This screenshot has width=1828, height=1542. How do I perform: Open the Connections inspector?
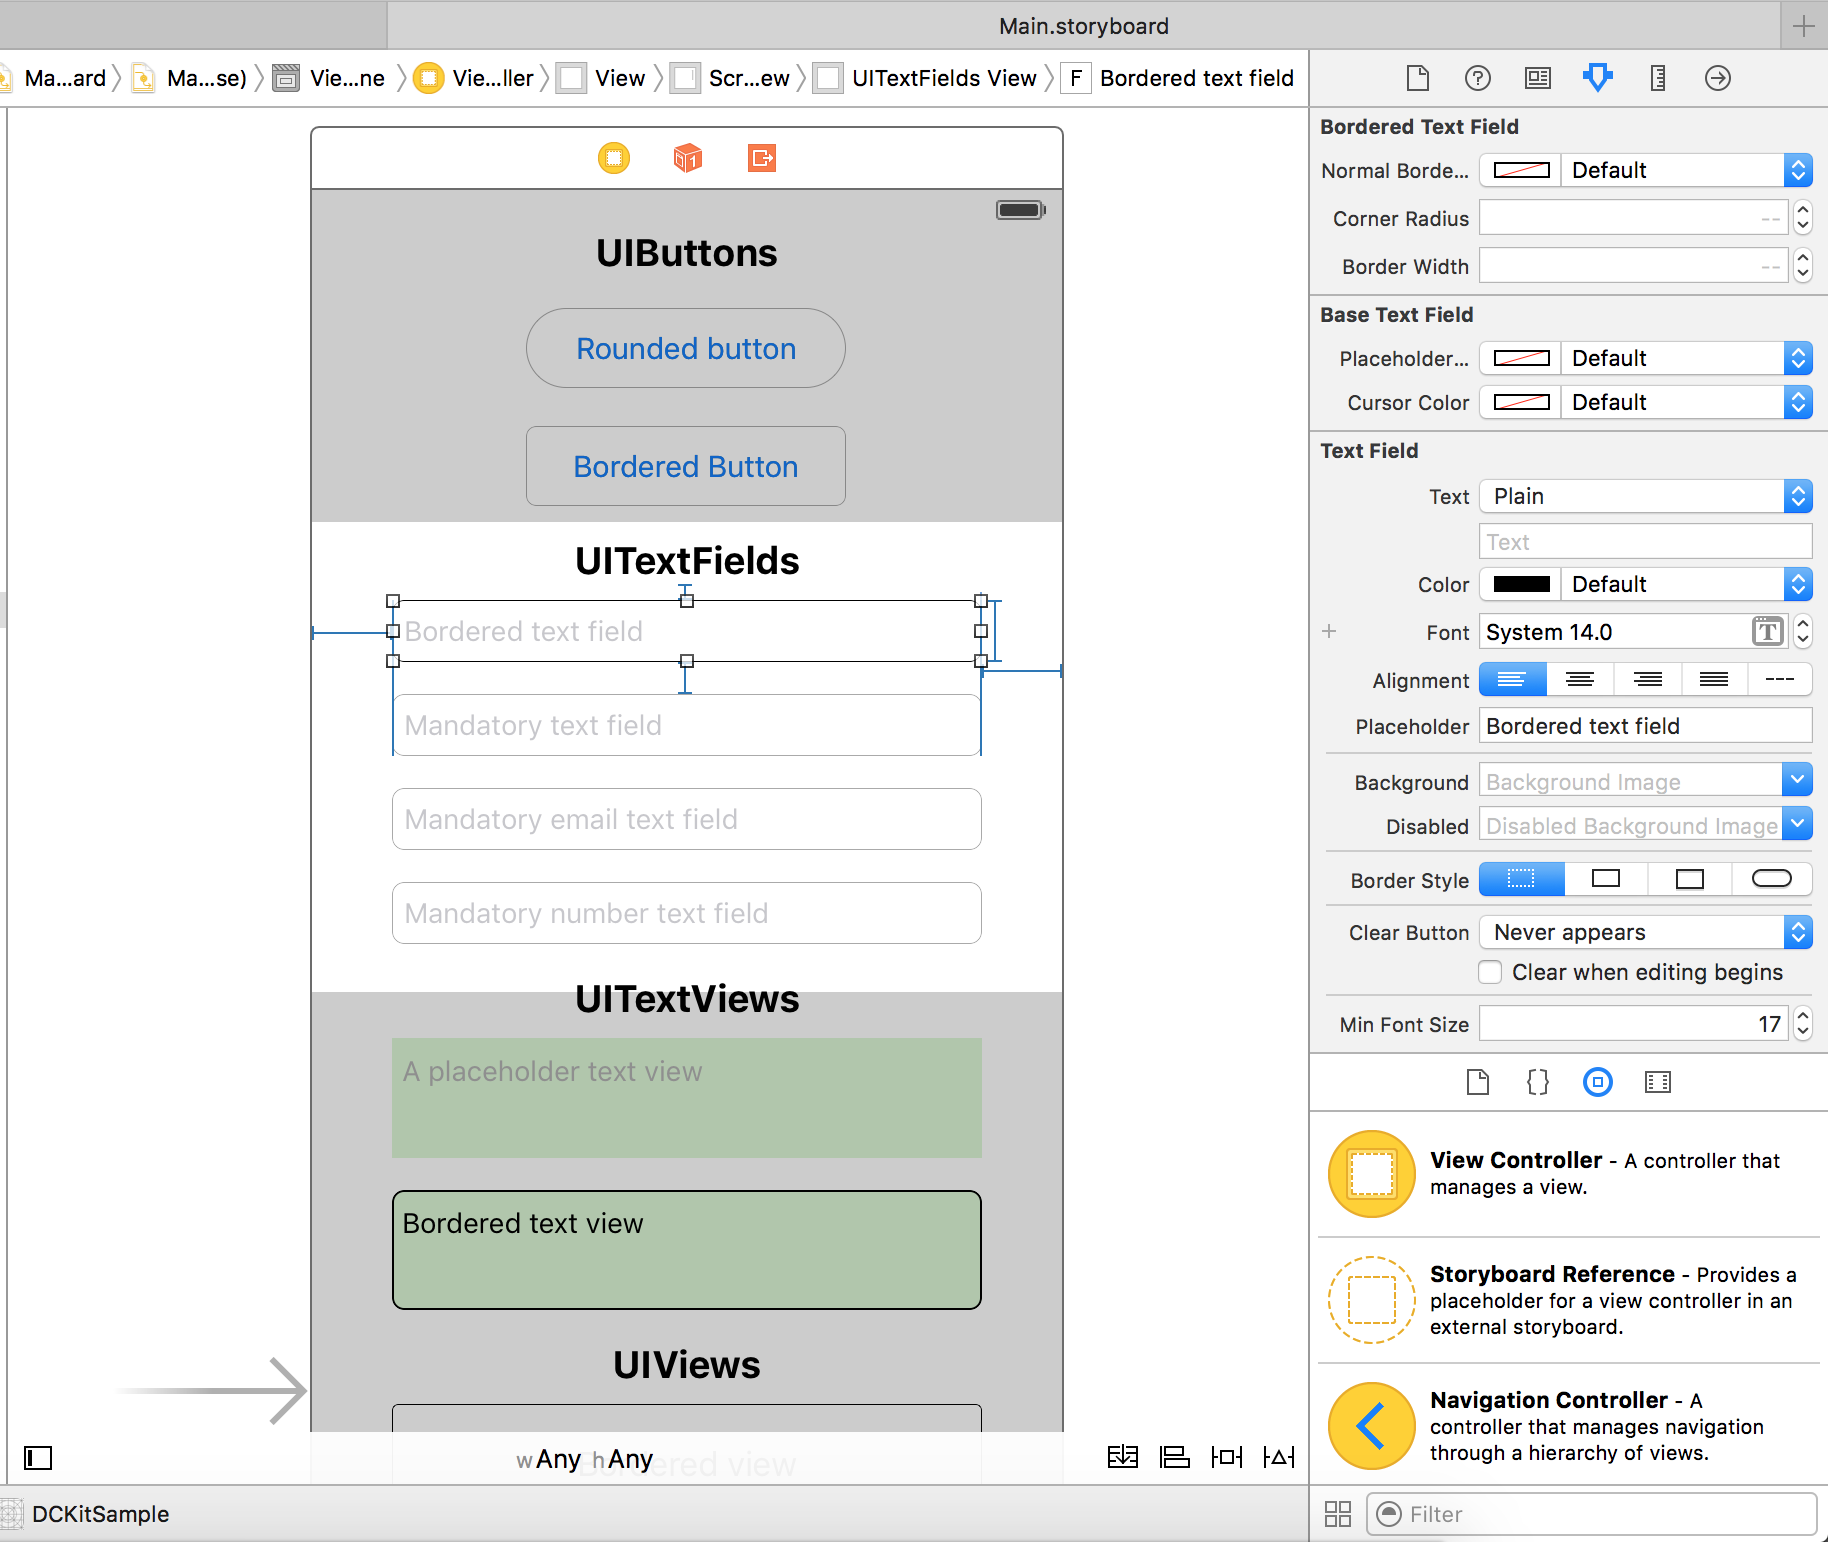coord(1718,78)
